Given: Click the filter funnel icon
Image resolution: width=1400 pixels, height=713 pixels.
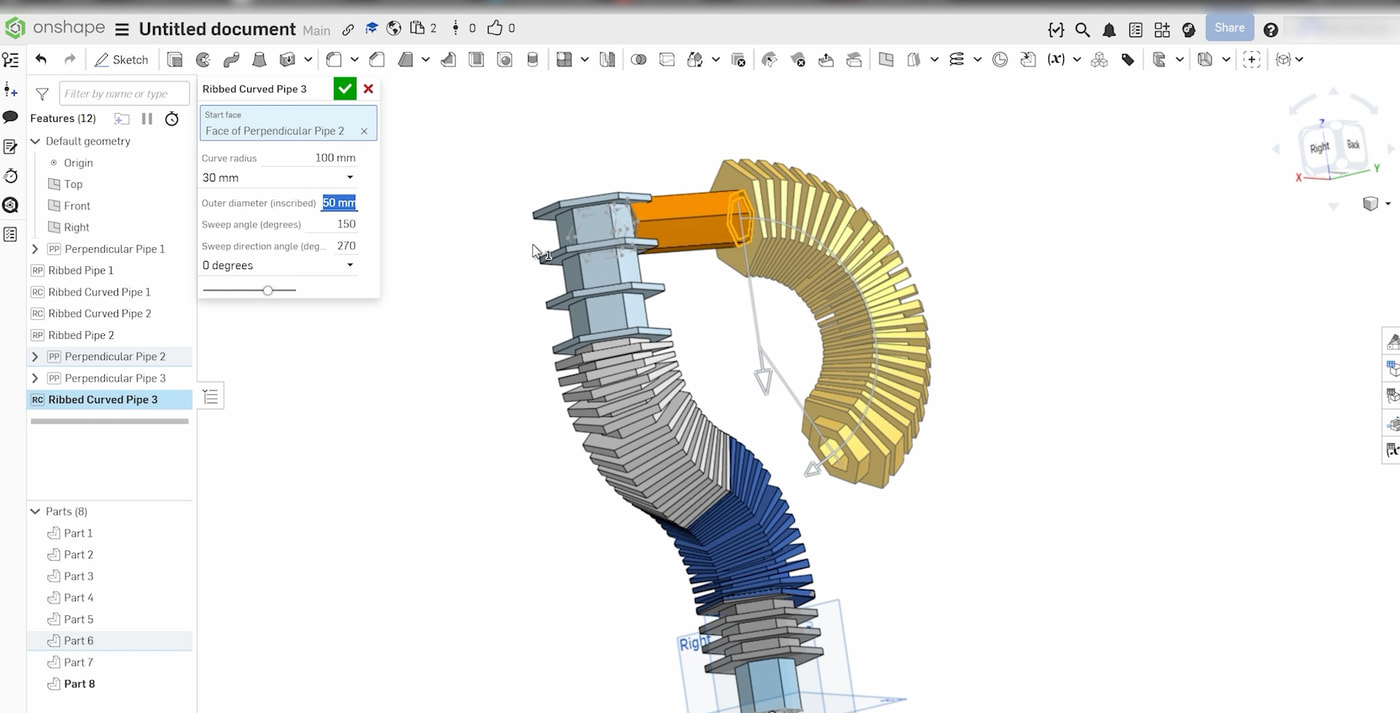Looking at the screenshot, I should (42, 94).
